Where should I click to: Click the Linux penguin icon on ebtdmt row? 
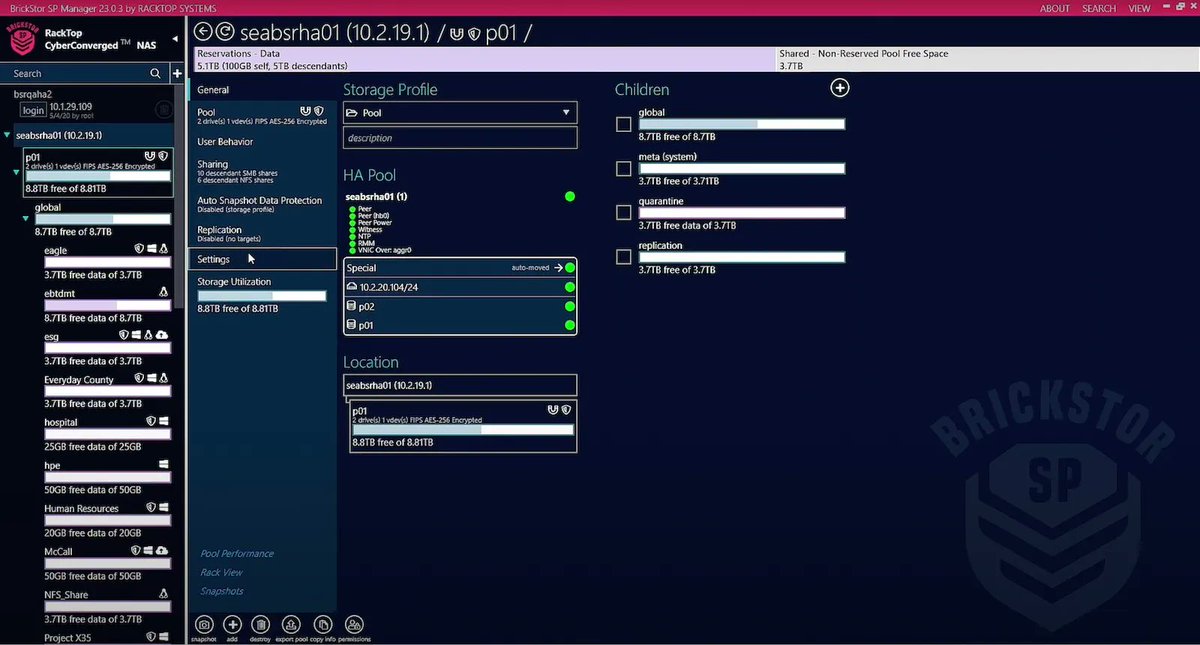pos(163,293)
